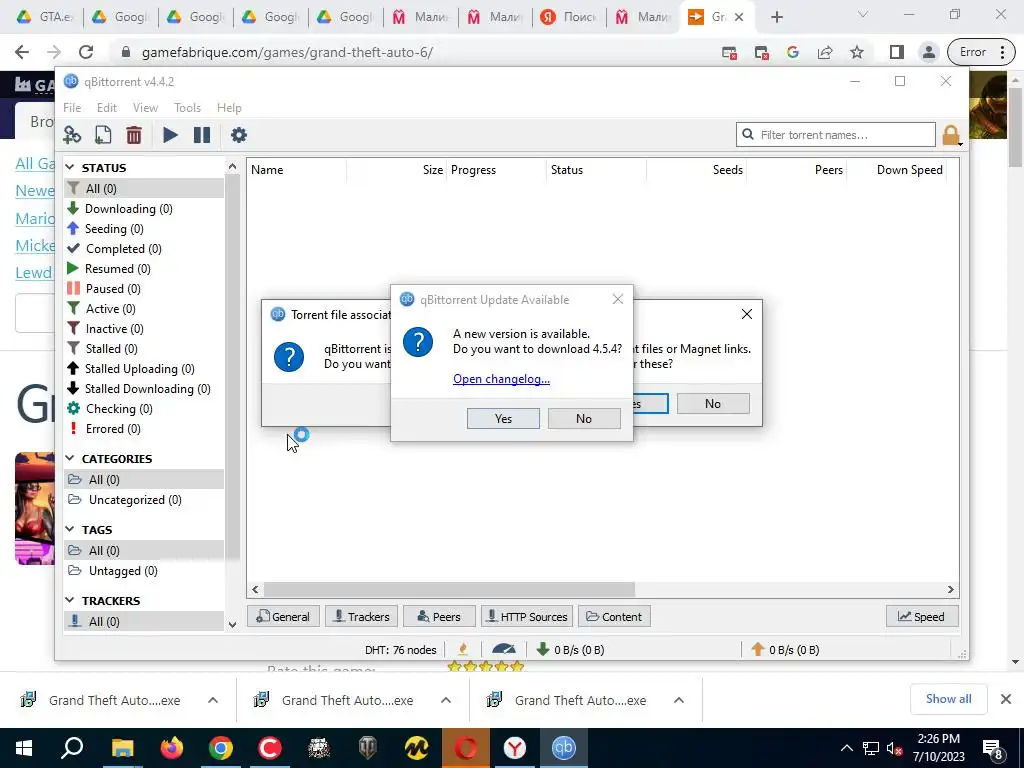The height and width of the screenshot is (768, 1024).
Task: Show hidden system tray icons chevron
Action: (846, 748)
